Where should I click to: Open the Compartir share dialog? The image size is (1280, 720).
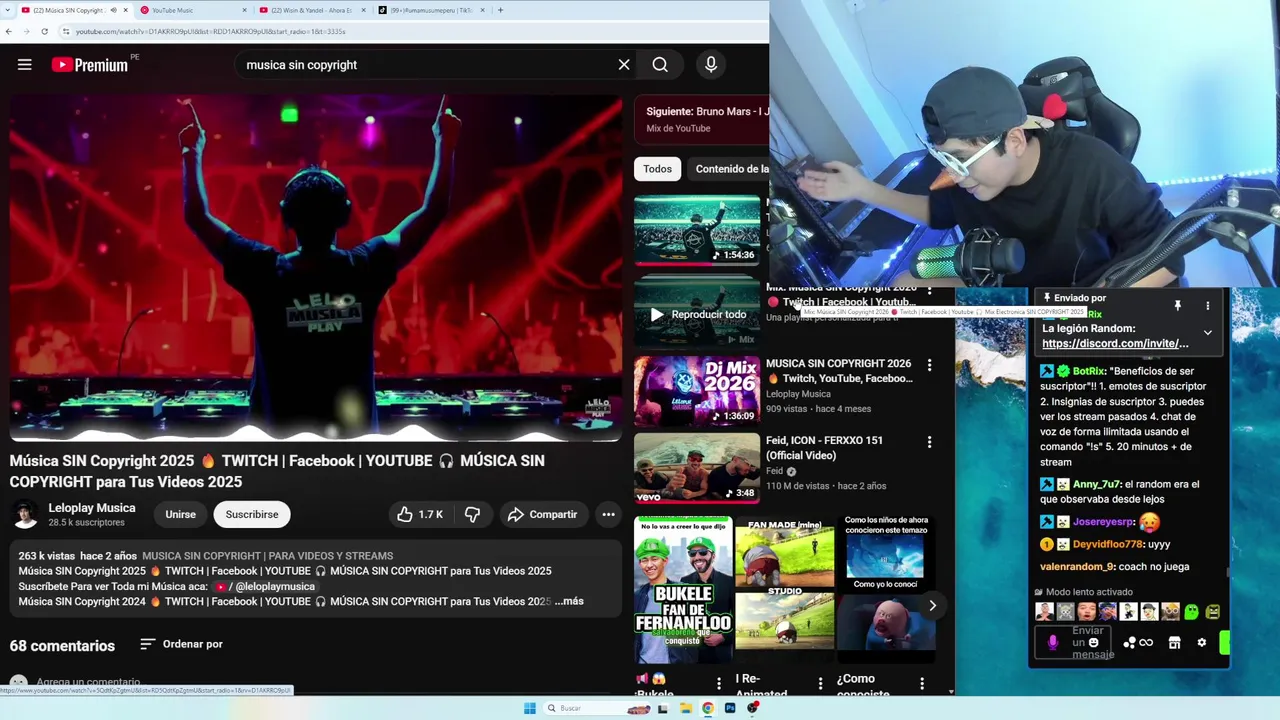[542, 514]
